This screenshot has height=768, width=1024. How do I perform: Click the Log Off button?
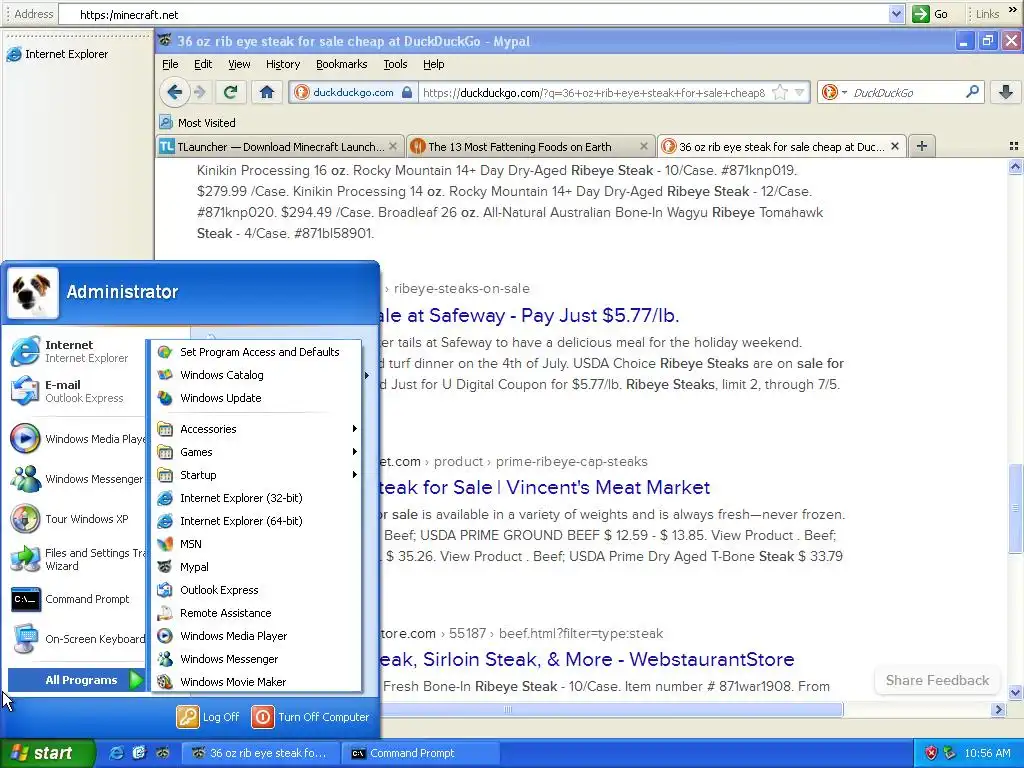(x=208, y=717)
